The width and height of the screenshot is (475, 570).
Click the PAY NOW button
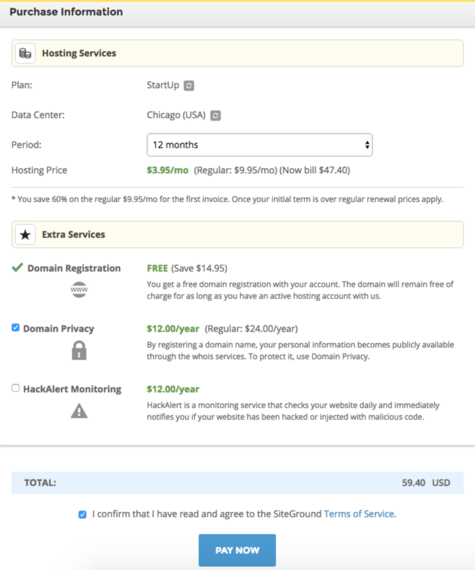(x=237, y=550)
